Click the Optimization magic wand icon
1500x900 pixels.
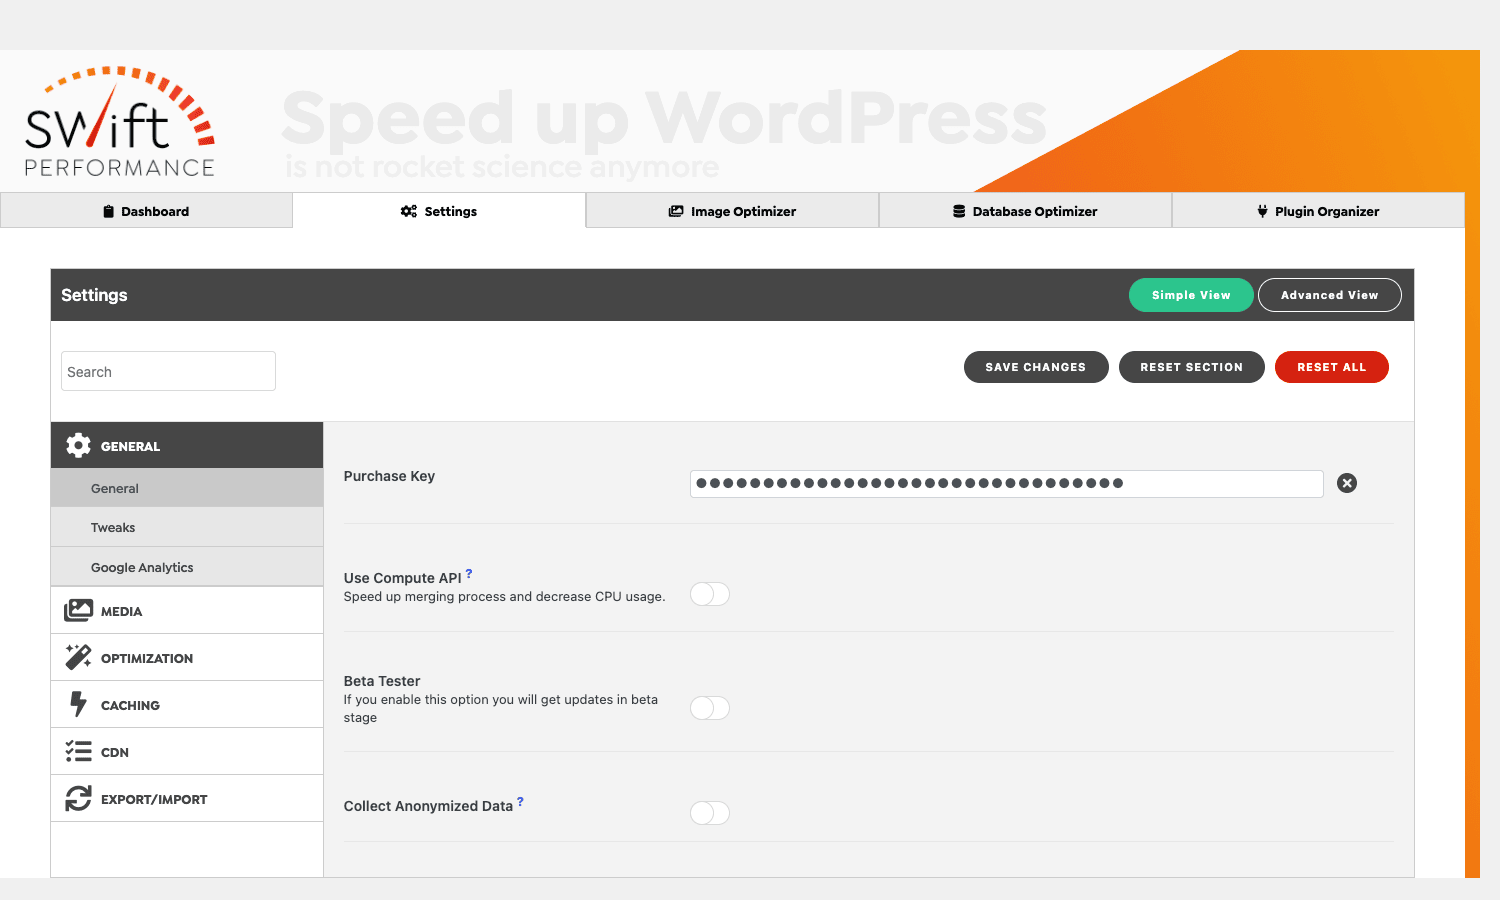(78, 657)
